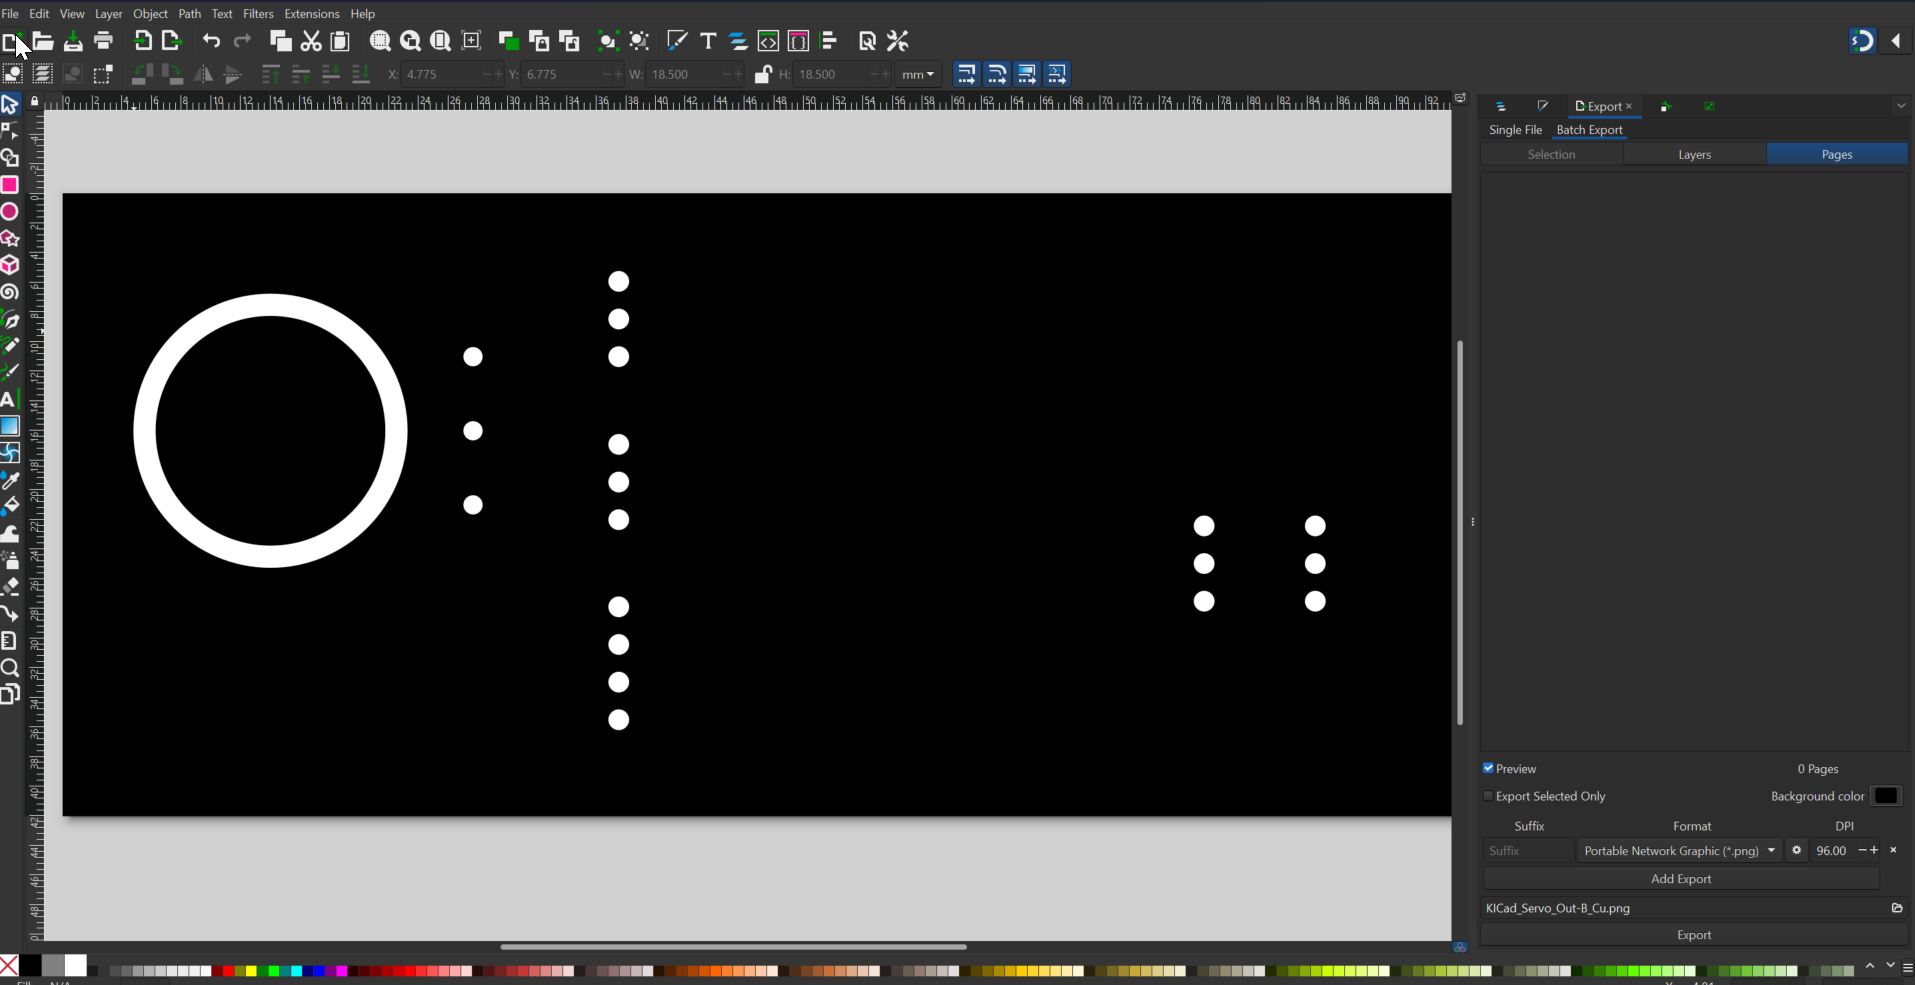1915x985 pixels.
Task: Open the Fill and Stroke dialog
Action: (677, 41)
